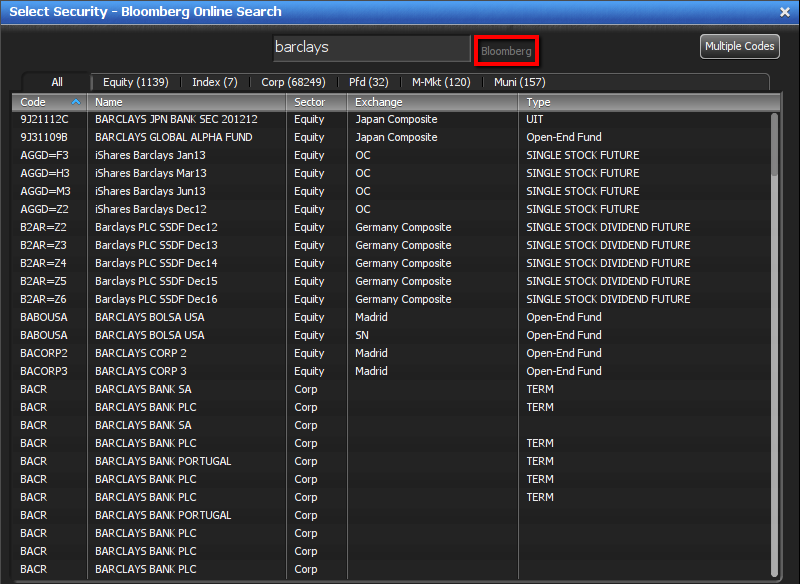
Task: Select code BACORP3
Action: [44, 371]
